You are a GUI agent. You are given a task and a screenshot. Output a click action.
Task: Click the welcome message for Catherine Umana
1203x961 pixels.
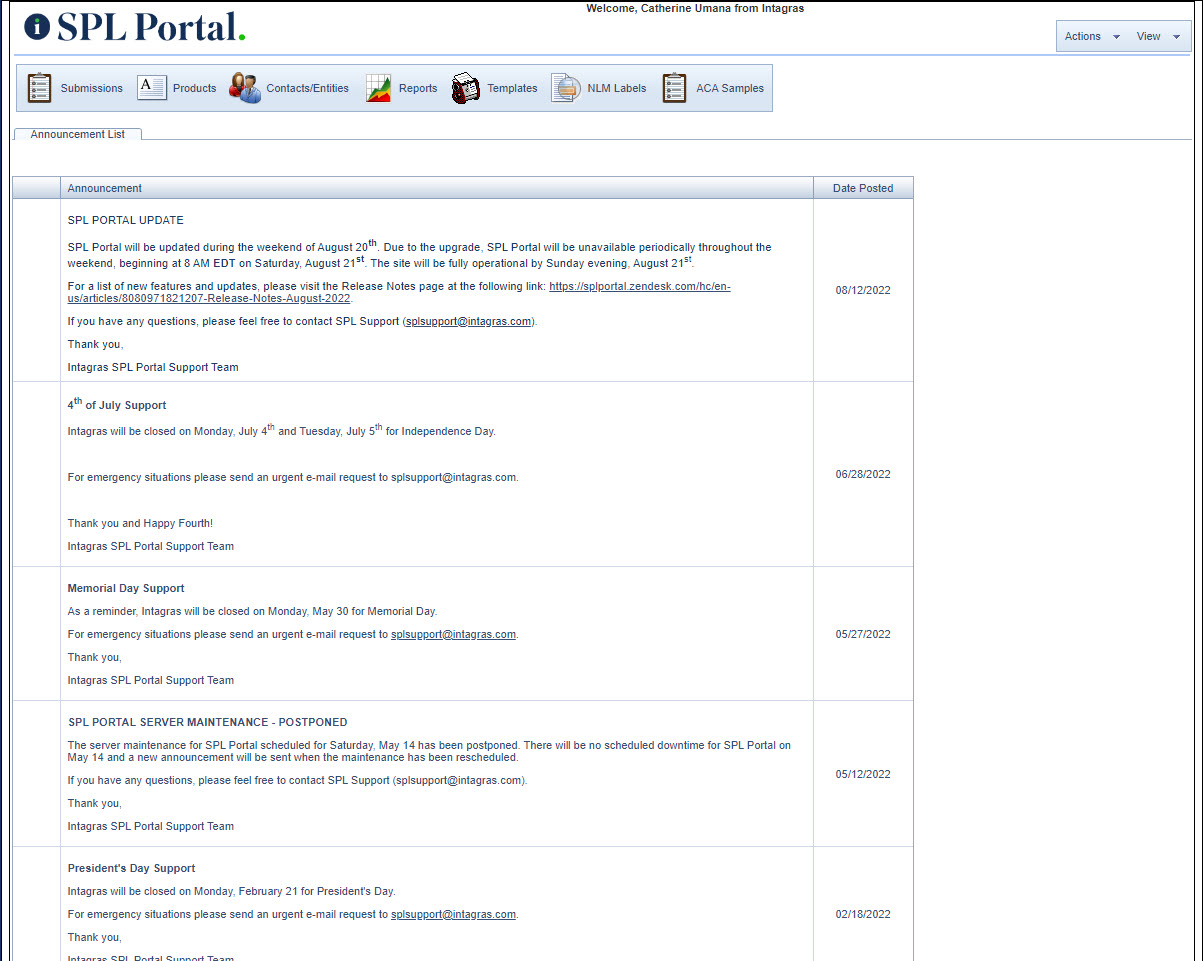(x=695, y=8)
